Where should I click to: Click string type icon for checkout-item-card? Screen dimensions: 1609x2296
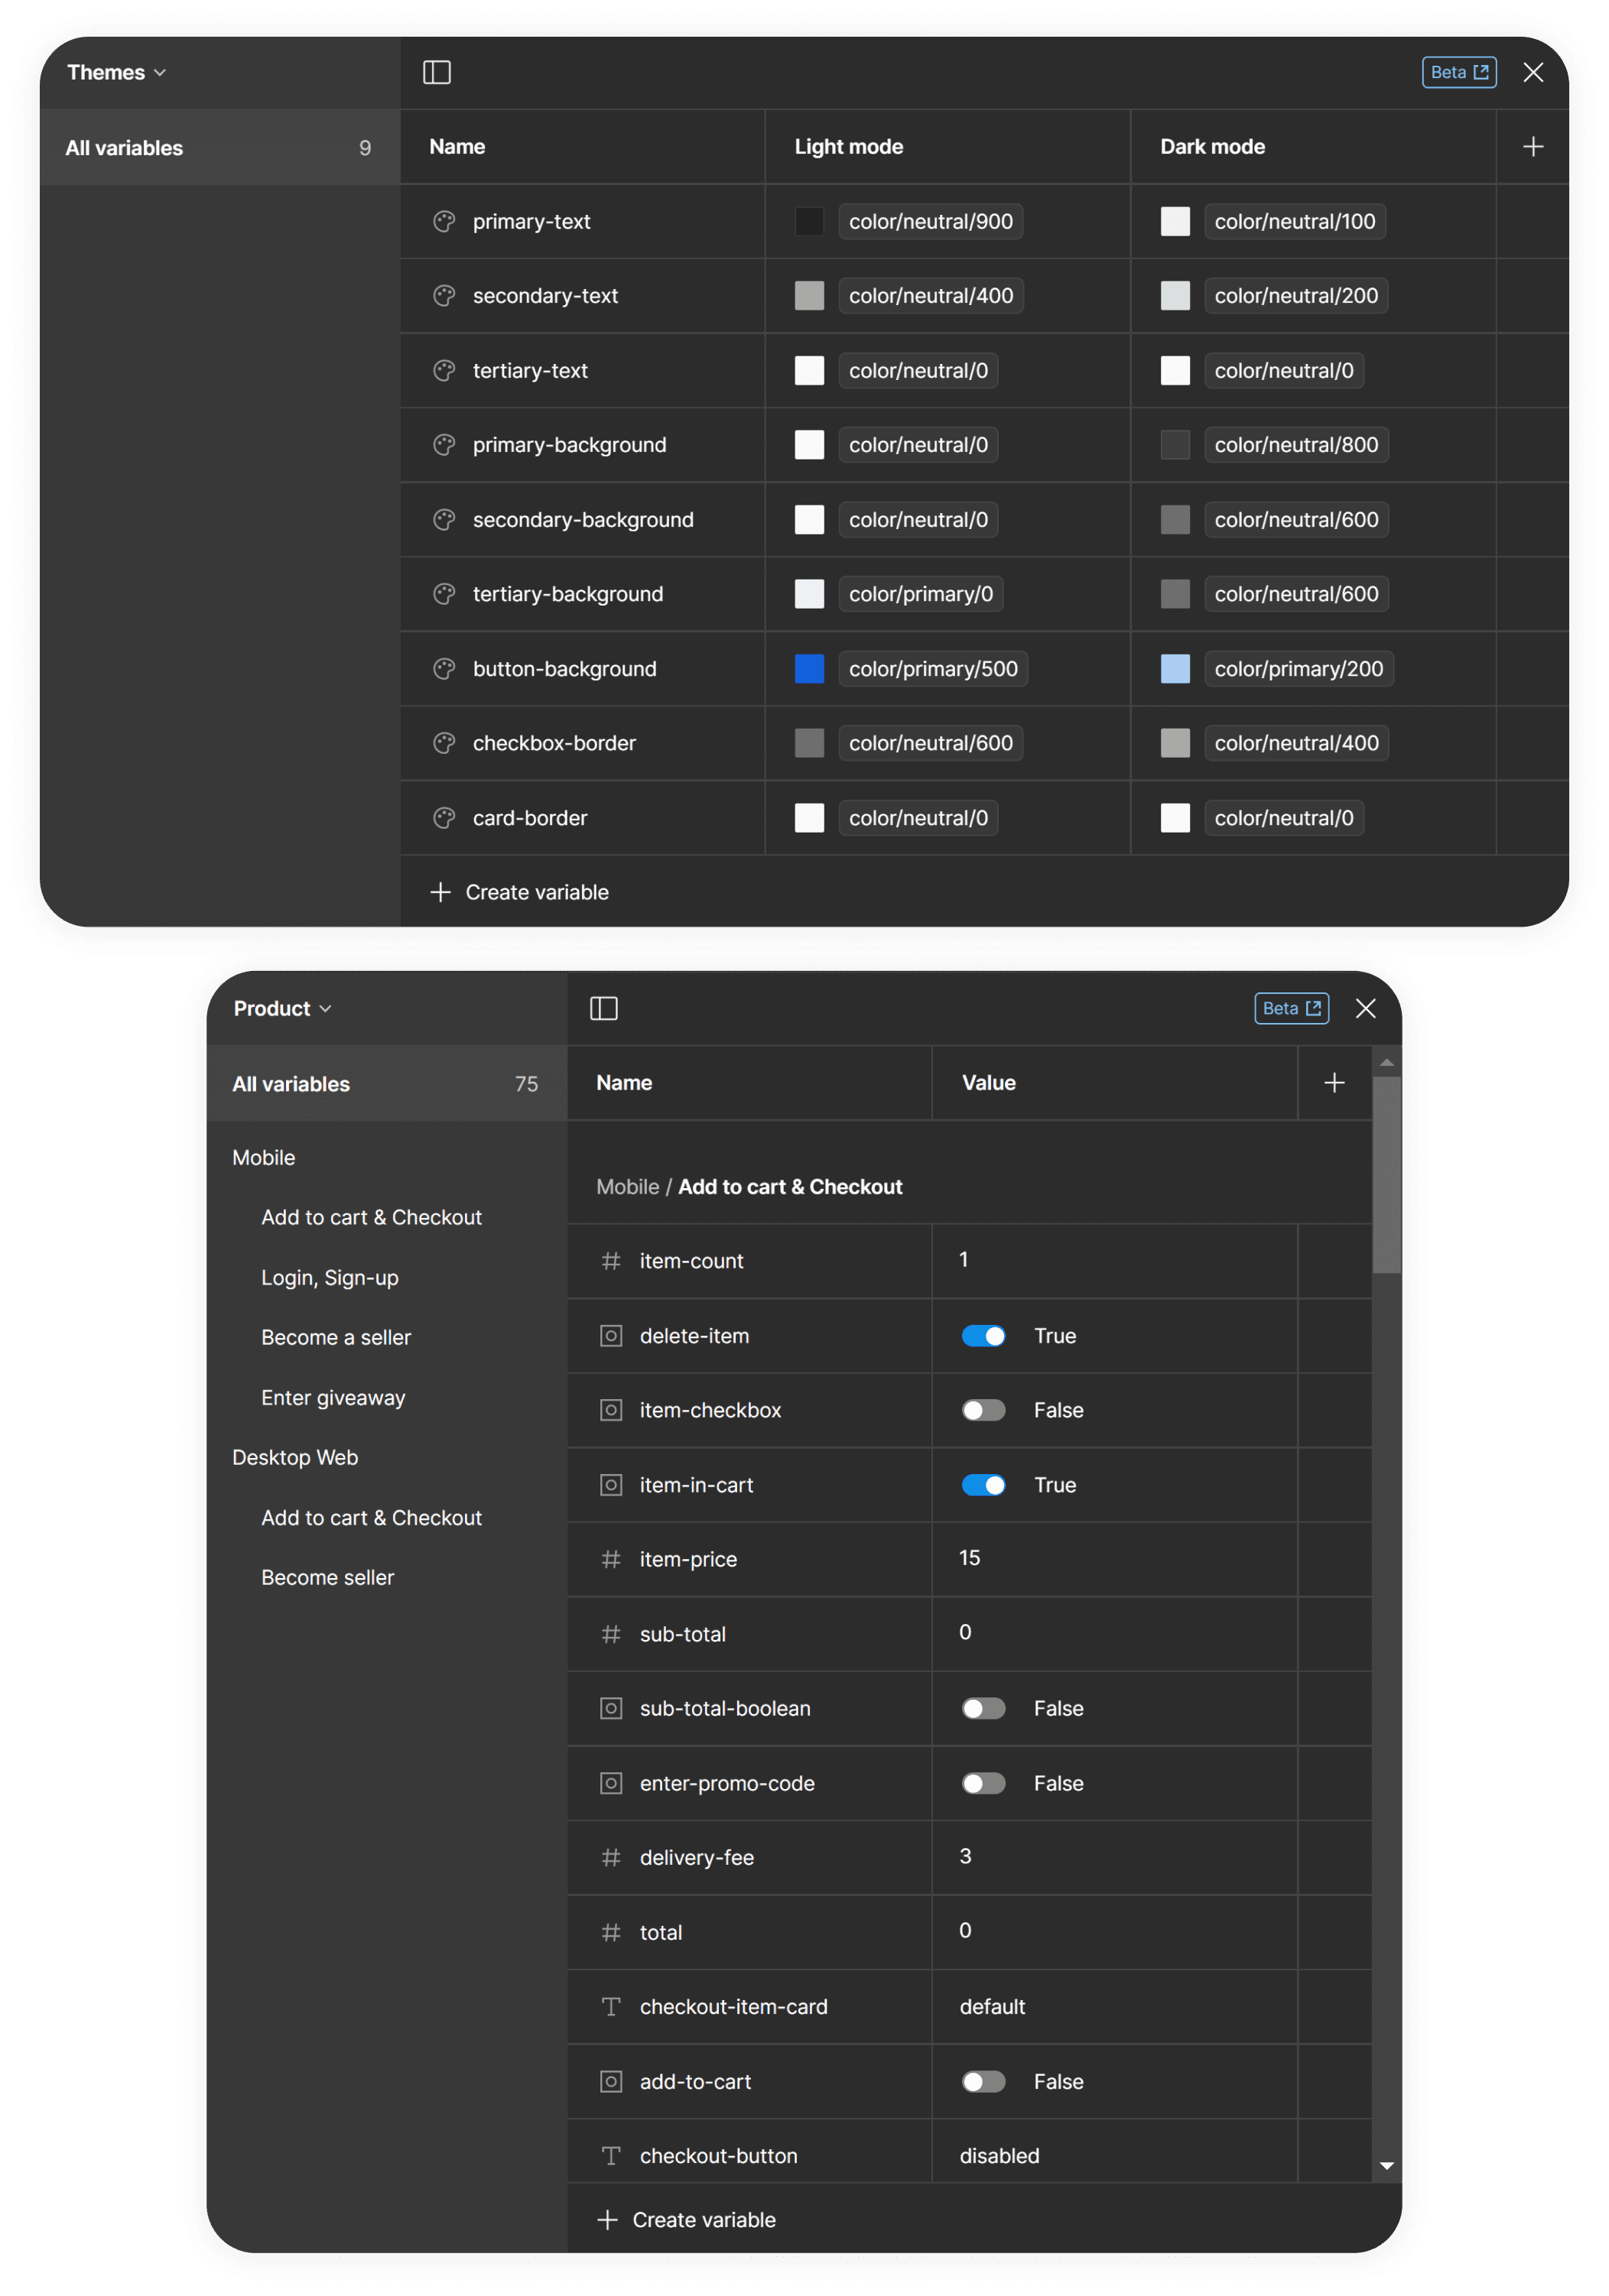pos(611,2007)
